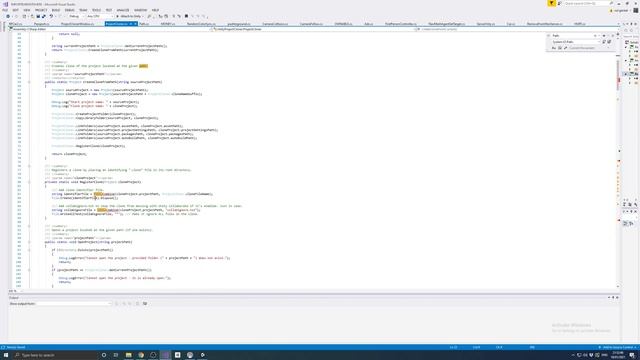Click the Windows taskbar search box
This screenshot has height=360, width=640.
55,355
